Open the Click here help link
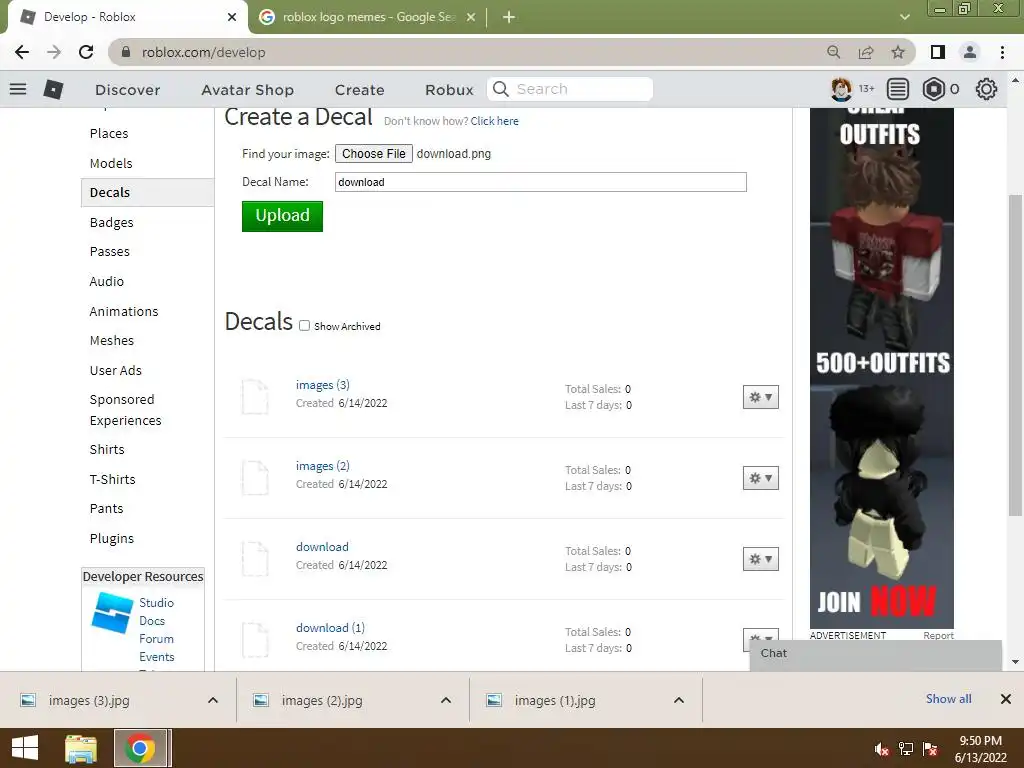 tap(494, 121)
